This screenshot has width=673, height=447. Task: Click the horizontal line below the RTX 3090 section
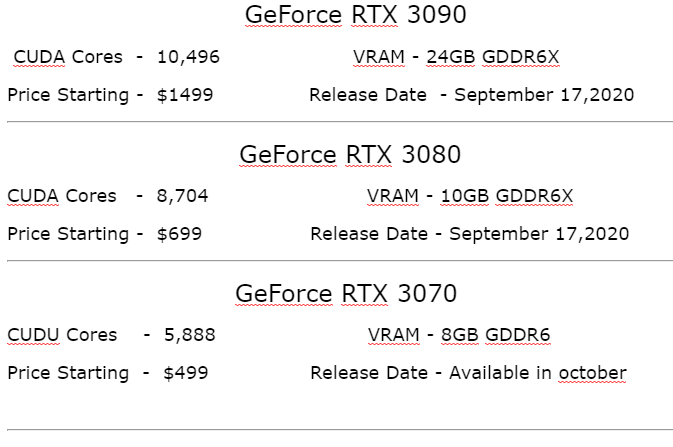click(340, 122)
